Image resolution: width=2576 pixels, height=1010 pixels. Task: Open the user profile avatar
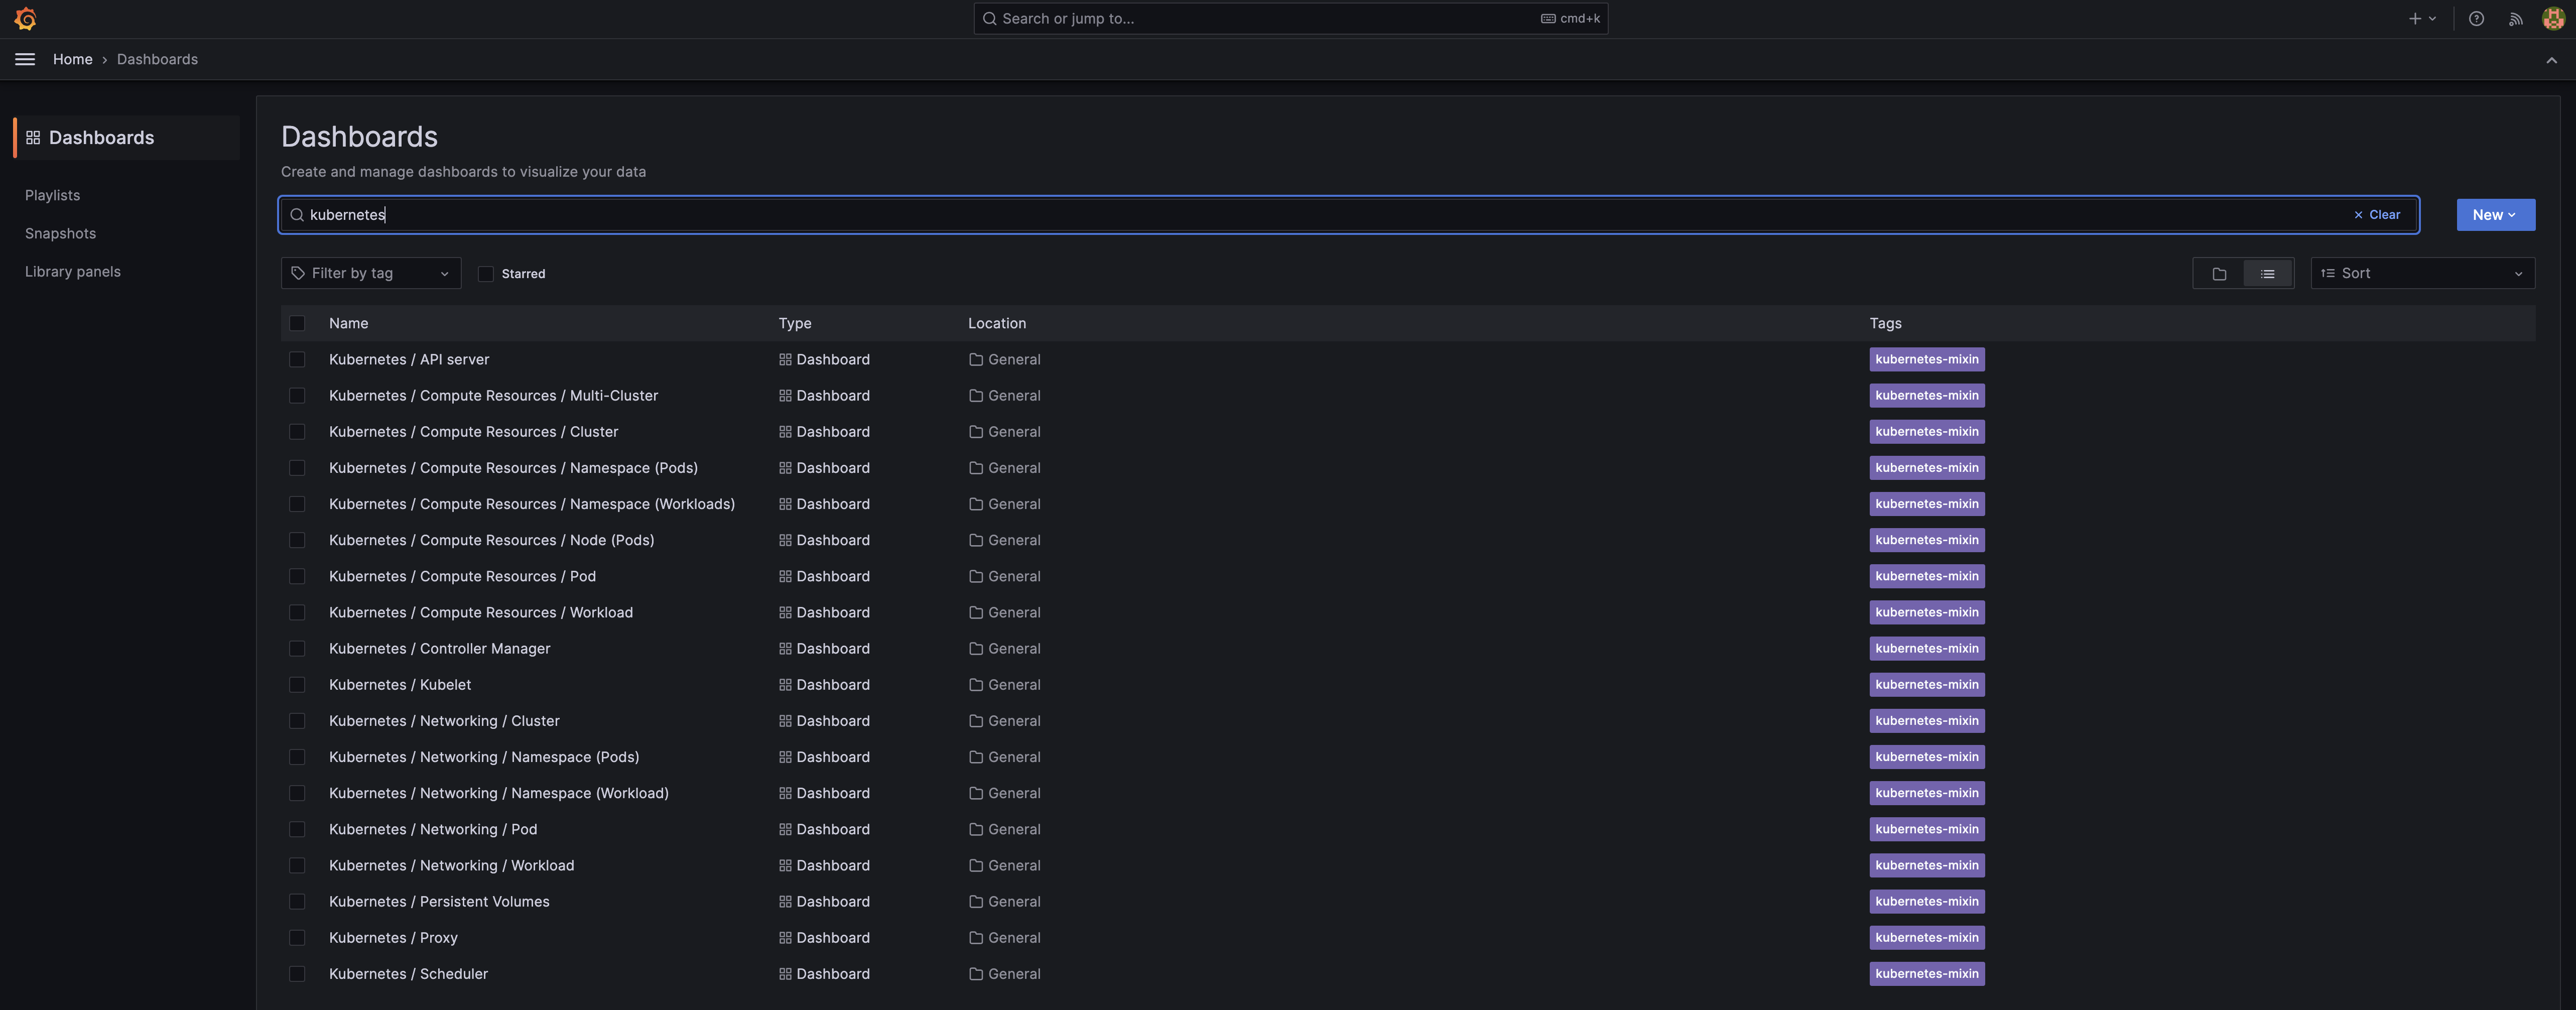coord(2553,19)
